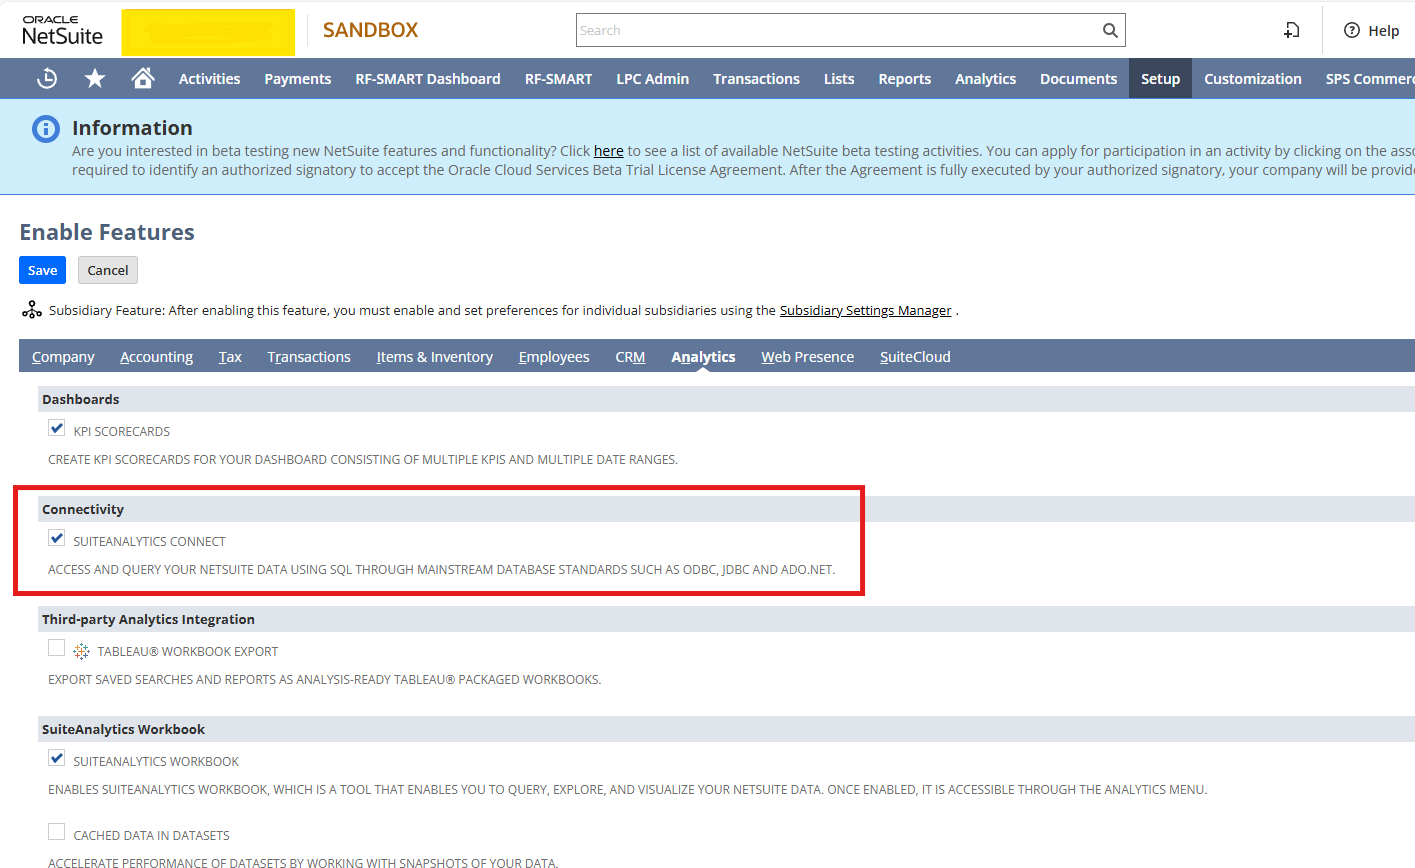The width and height of the screenshot is (1415, 868).
Task: Click the search magnifying glass icon
Action: point(1109,30)
